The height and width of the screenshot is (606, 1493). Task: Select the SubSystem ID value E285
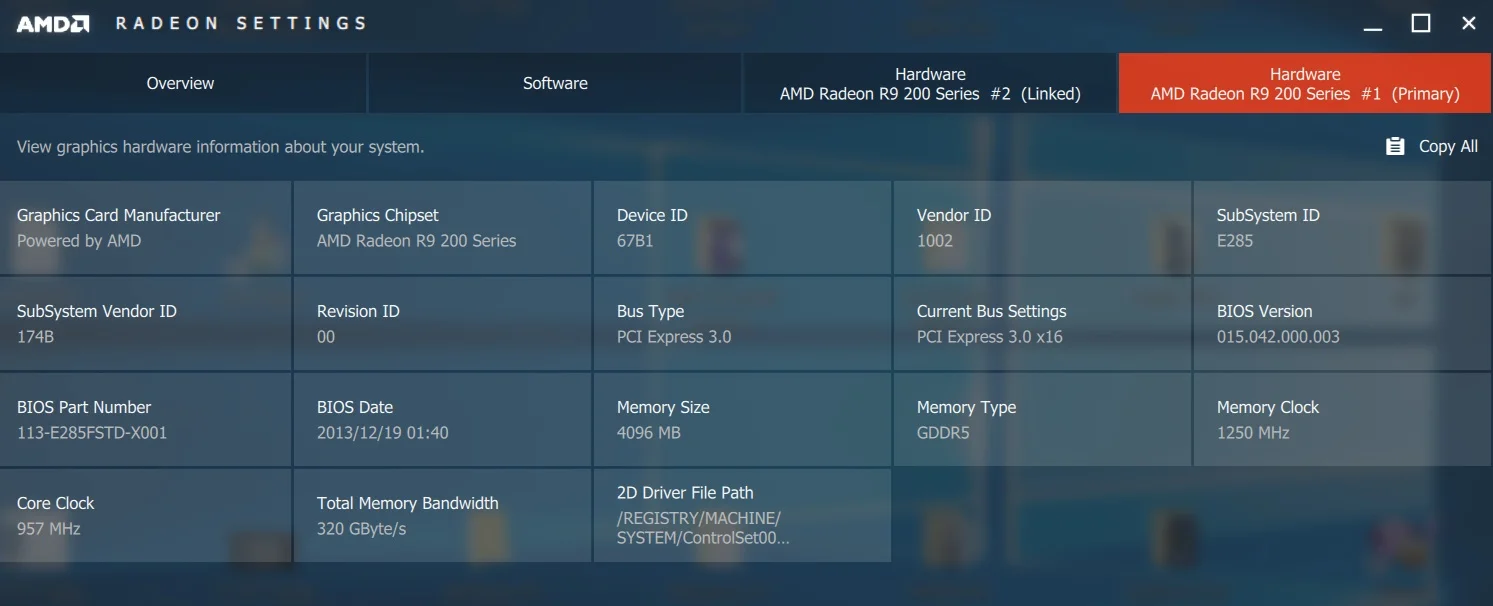click(x=1235, y=241)
